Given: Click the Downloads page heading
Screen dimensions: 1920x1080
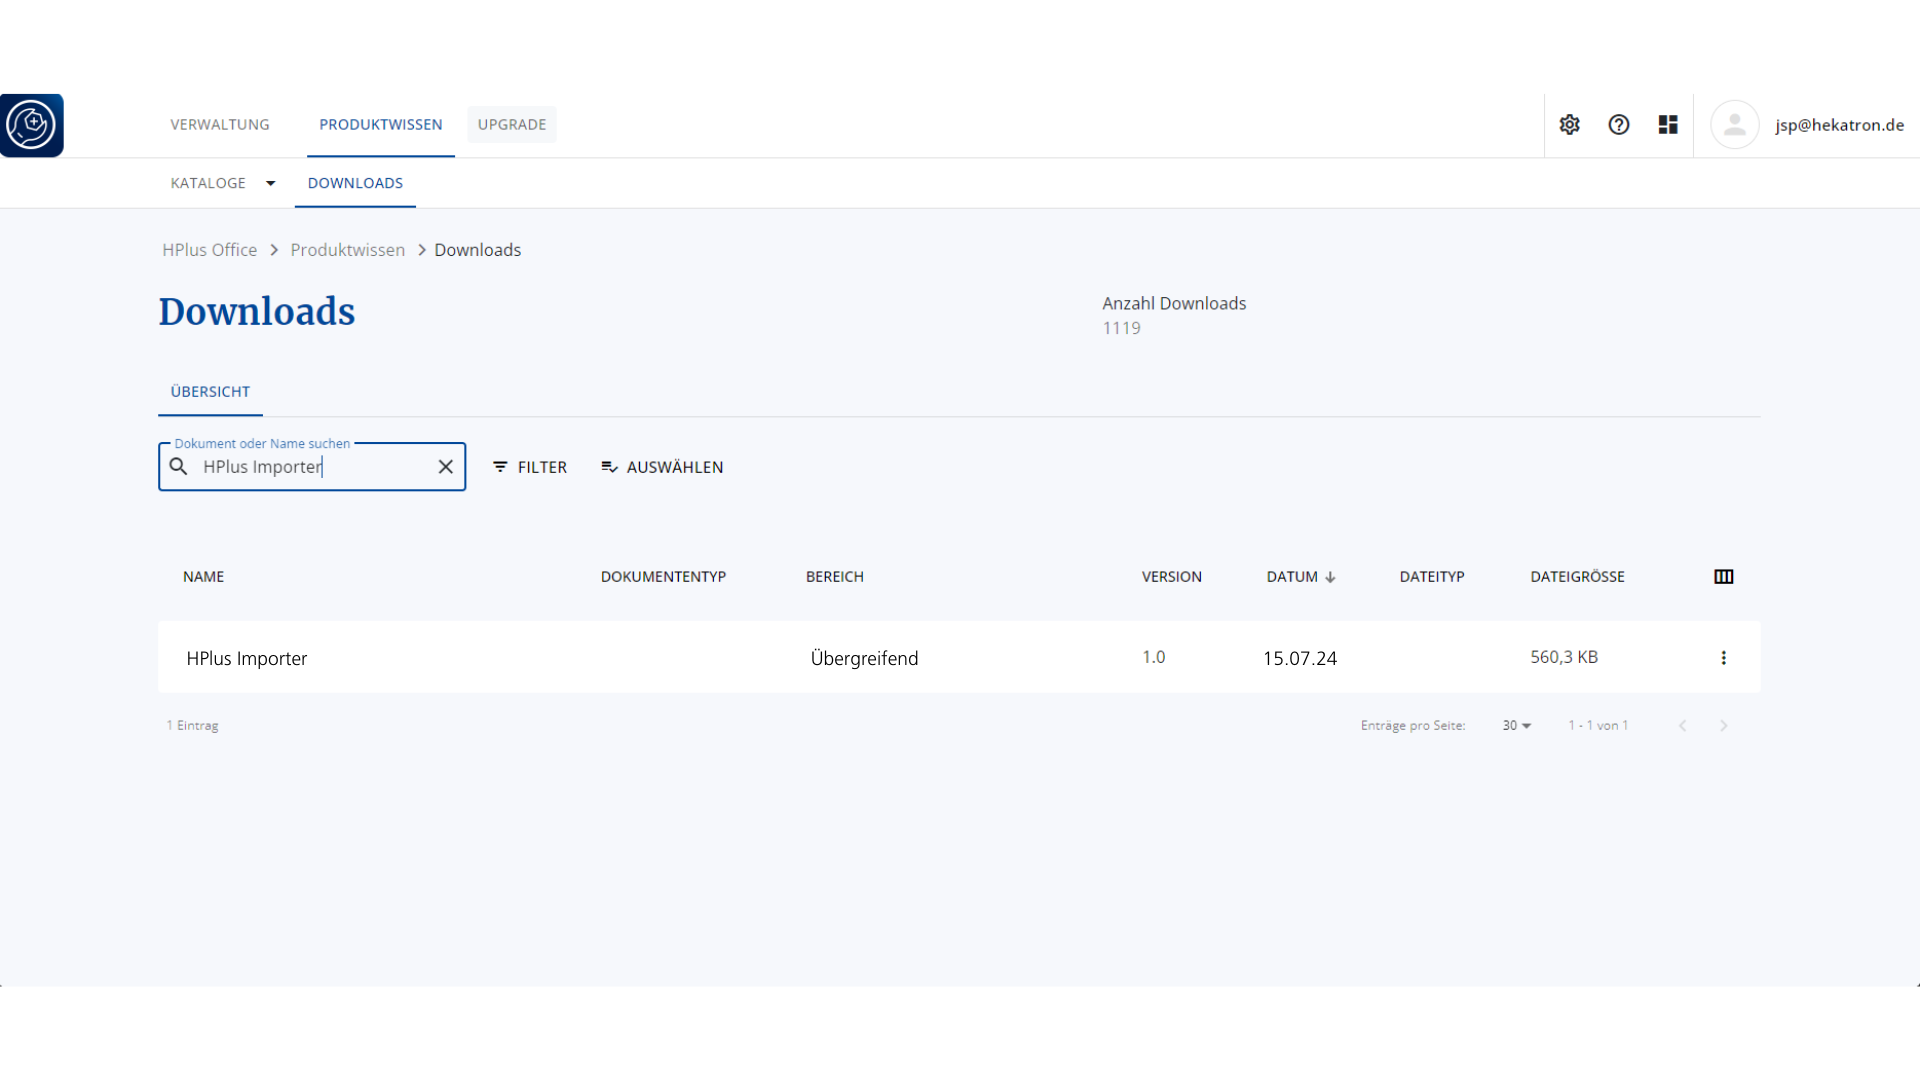Looking at the screenshot, I should pyautogui.click(x=257, y=312).
